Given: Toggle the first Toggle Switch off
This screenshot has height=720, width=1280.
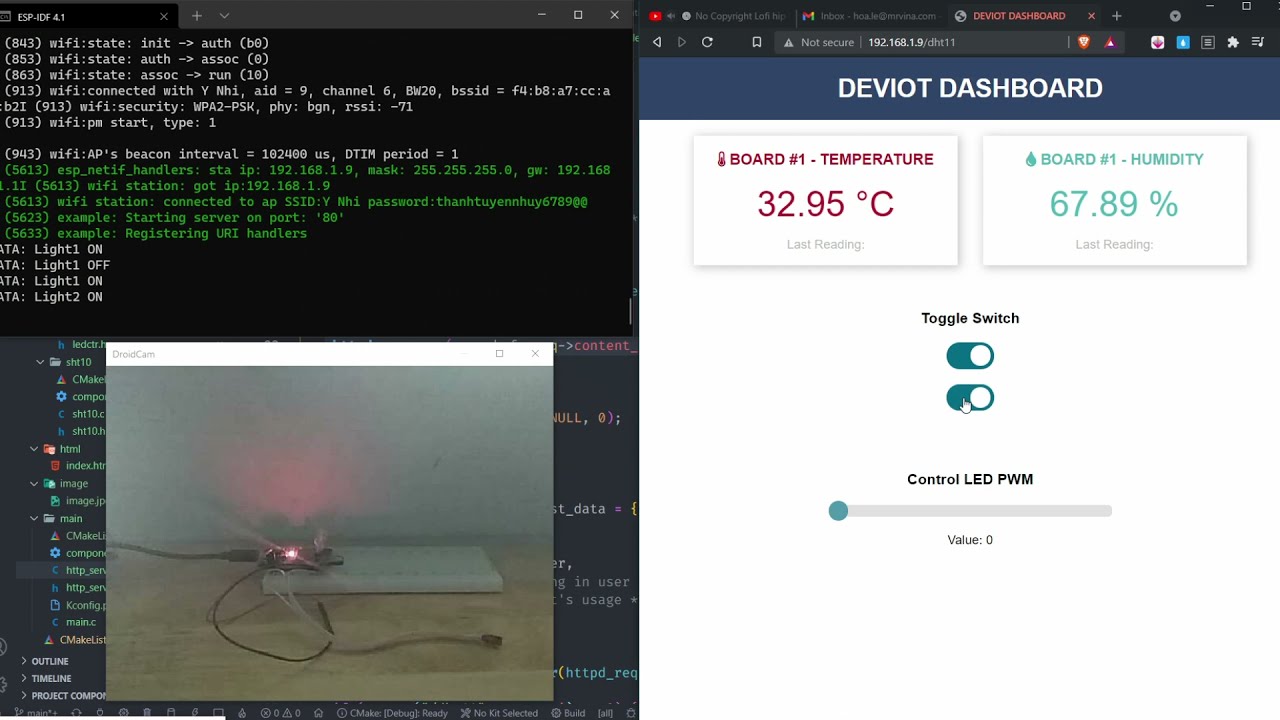Looking at the screenshot, I should [x=970, y=356].
